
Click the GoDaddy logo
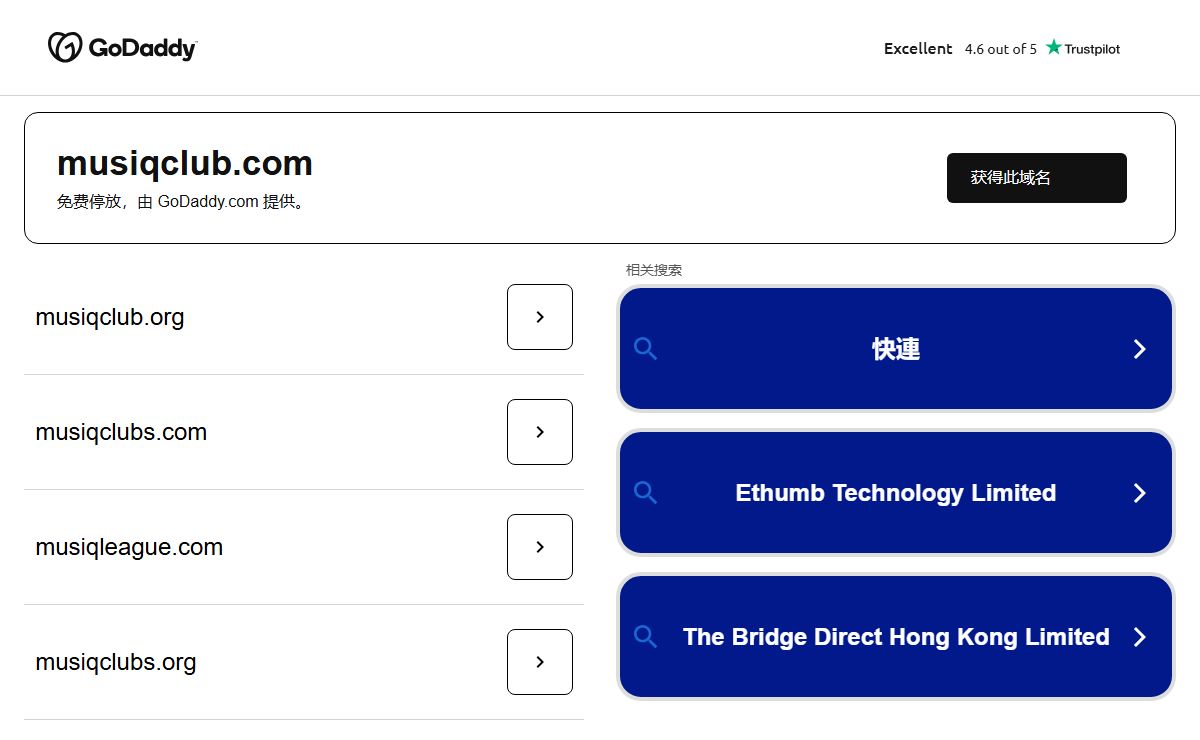[x=122, y=47]
